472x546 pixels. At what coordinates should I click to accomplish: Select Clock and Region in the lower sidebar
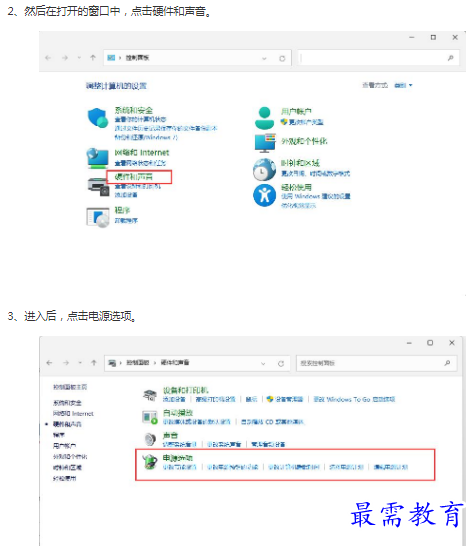67,467
